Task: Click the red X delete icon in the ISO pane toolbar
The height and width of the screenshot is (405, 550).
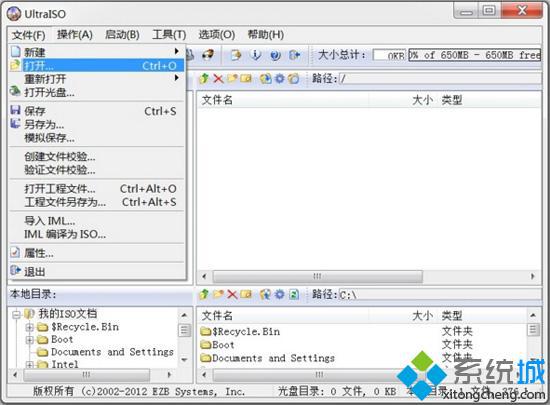Action: (x=218, y=79)
